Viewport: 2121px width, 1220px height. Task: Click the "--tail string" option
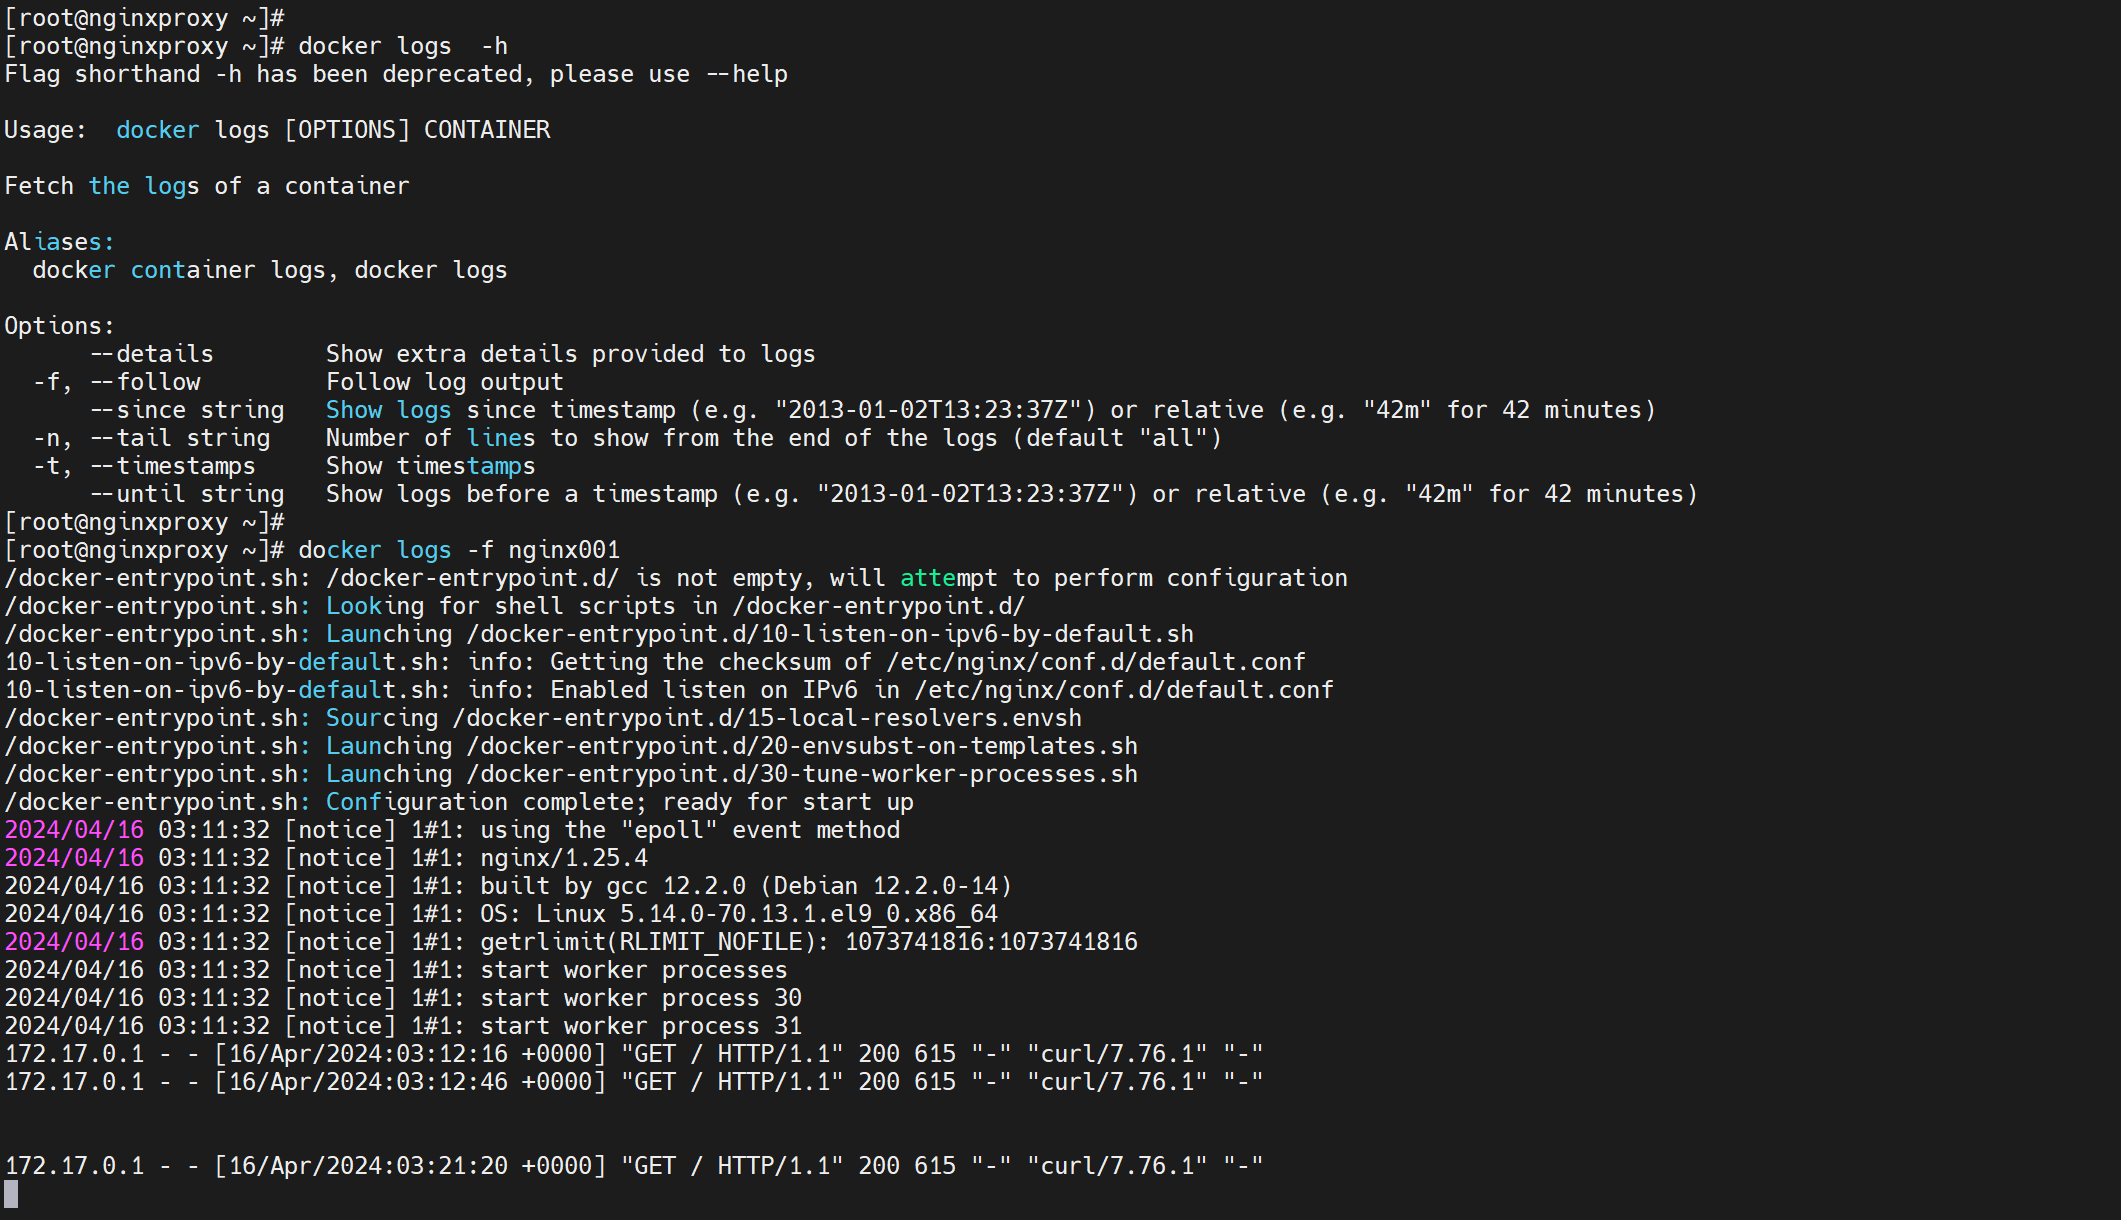tap(180, 439)
